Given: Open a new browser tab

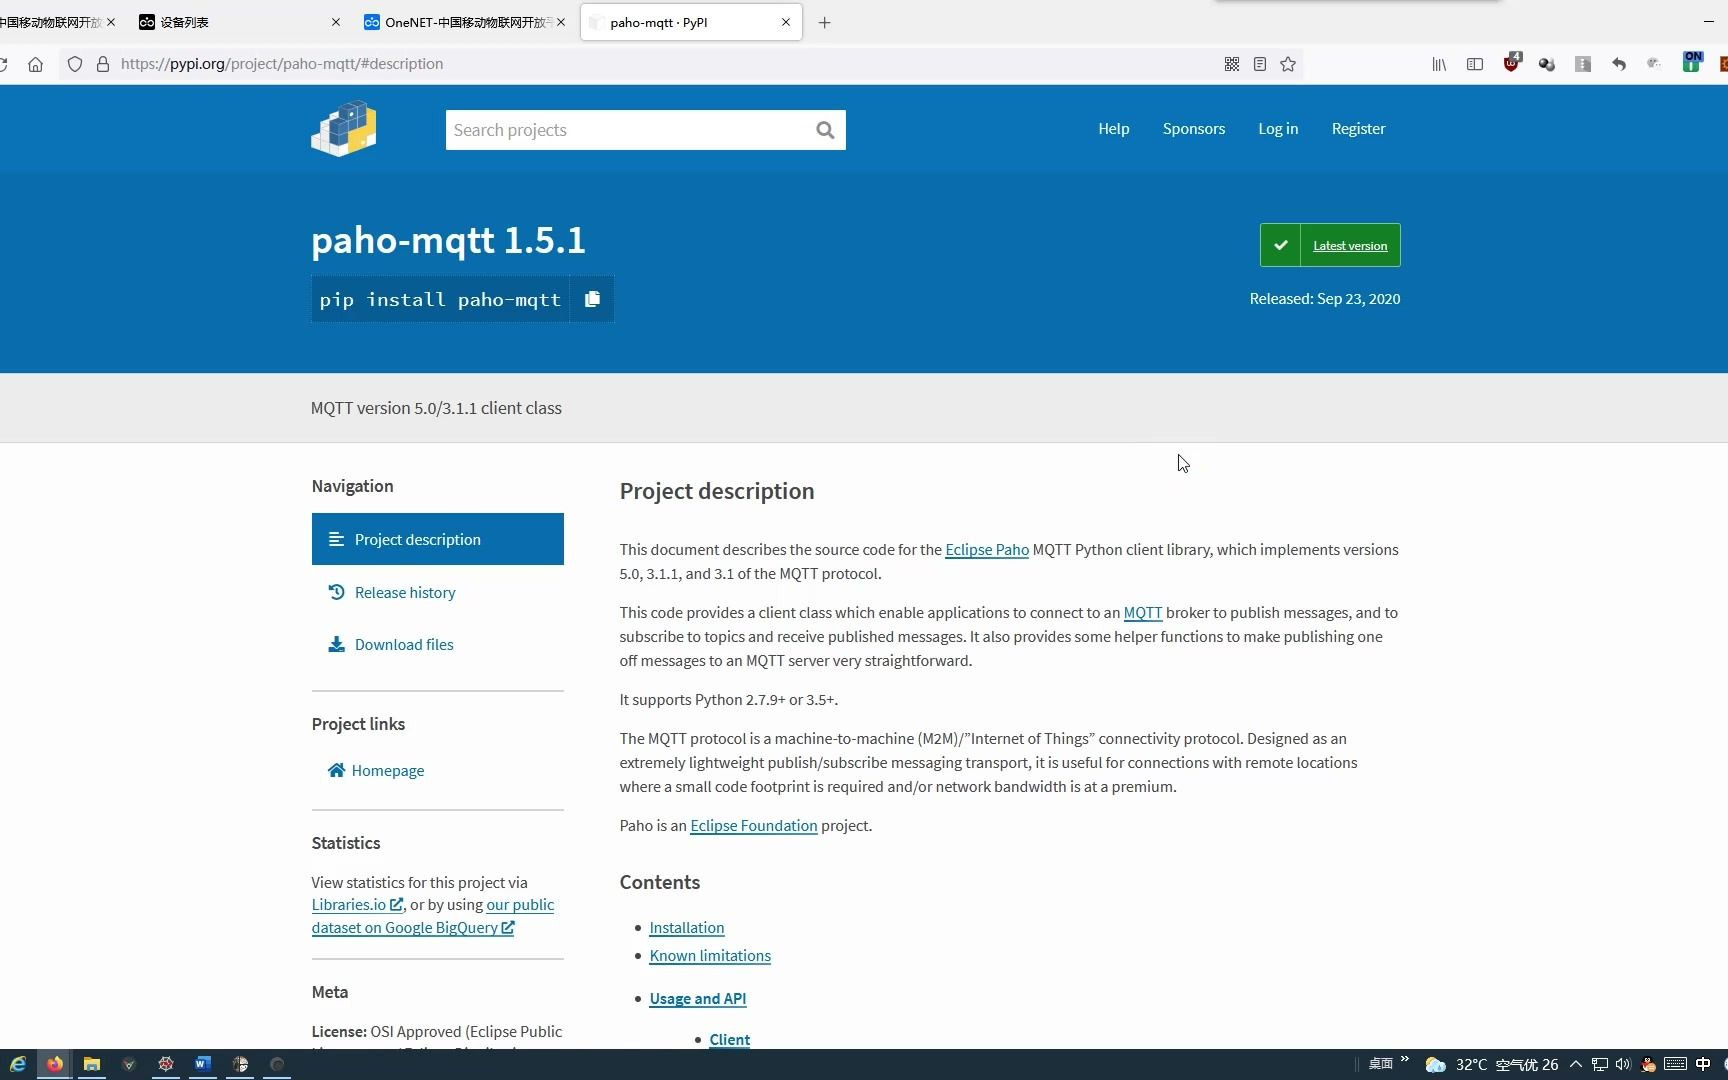Looking at the screenshot, I should point(824,22).
